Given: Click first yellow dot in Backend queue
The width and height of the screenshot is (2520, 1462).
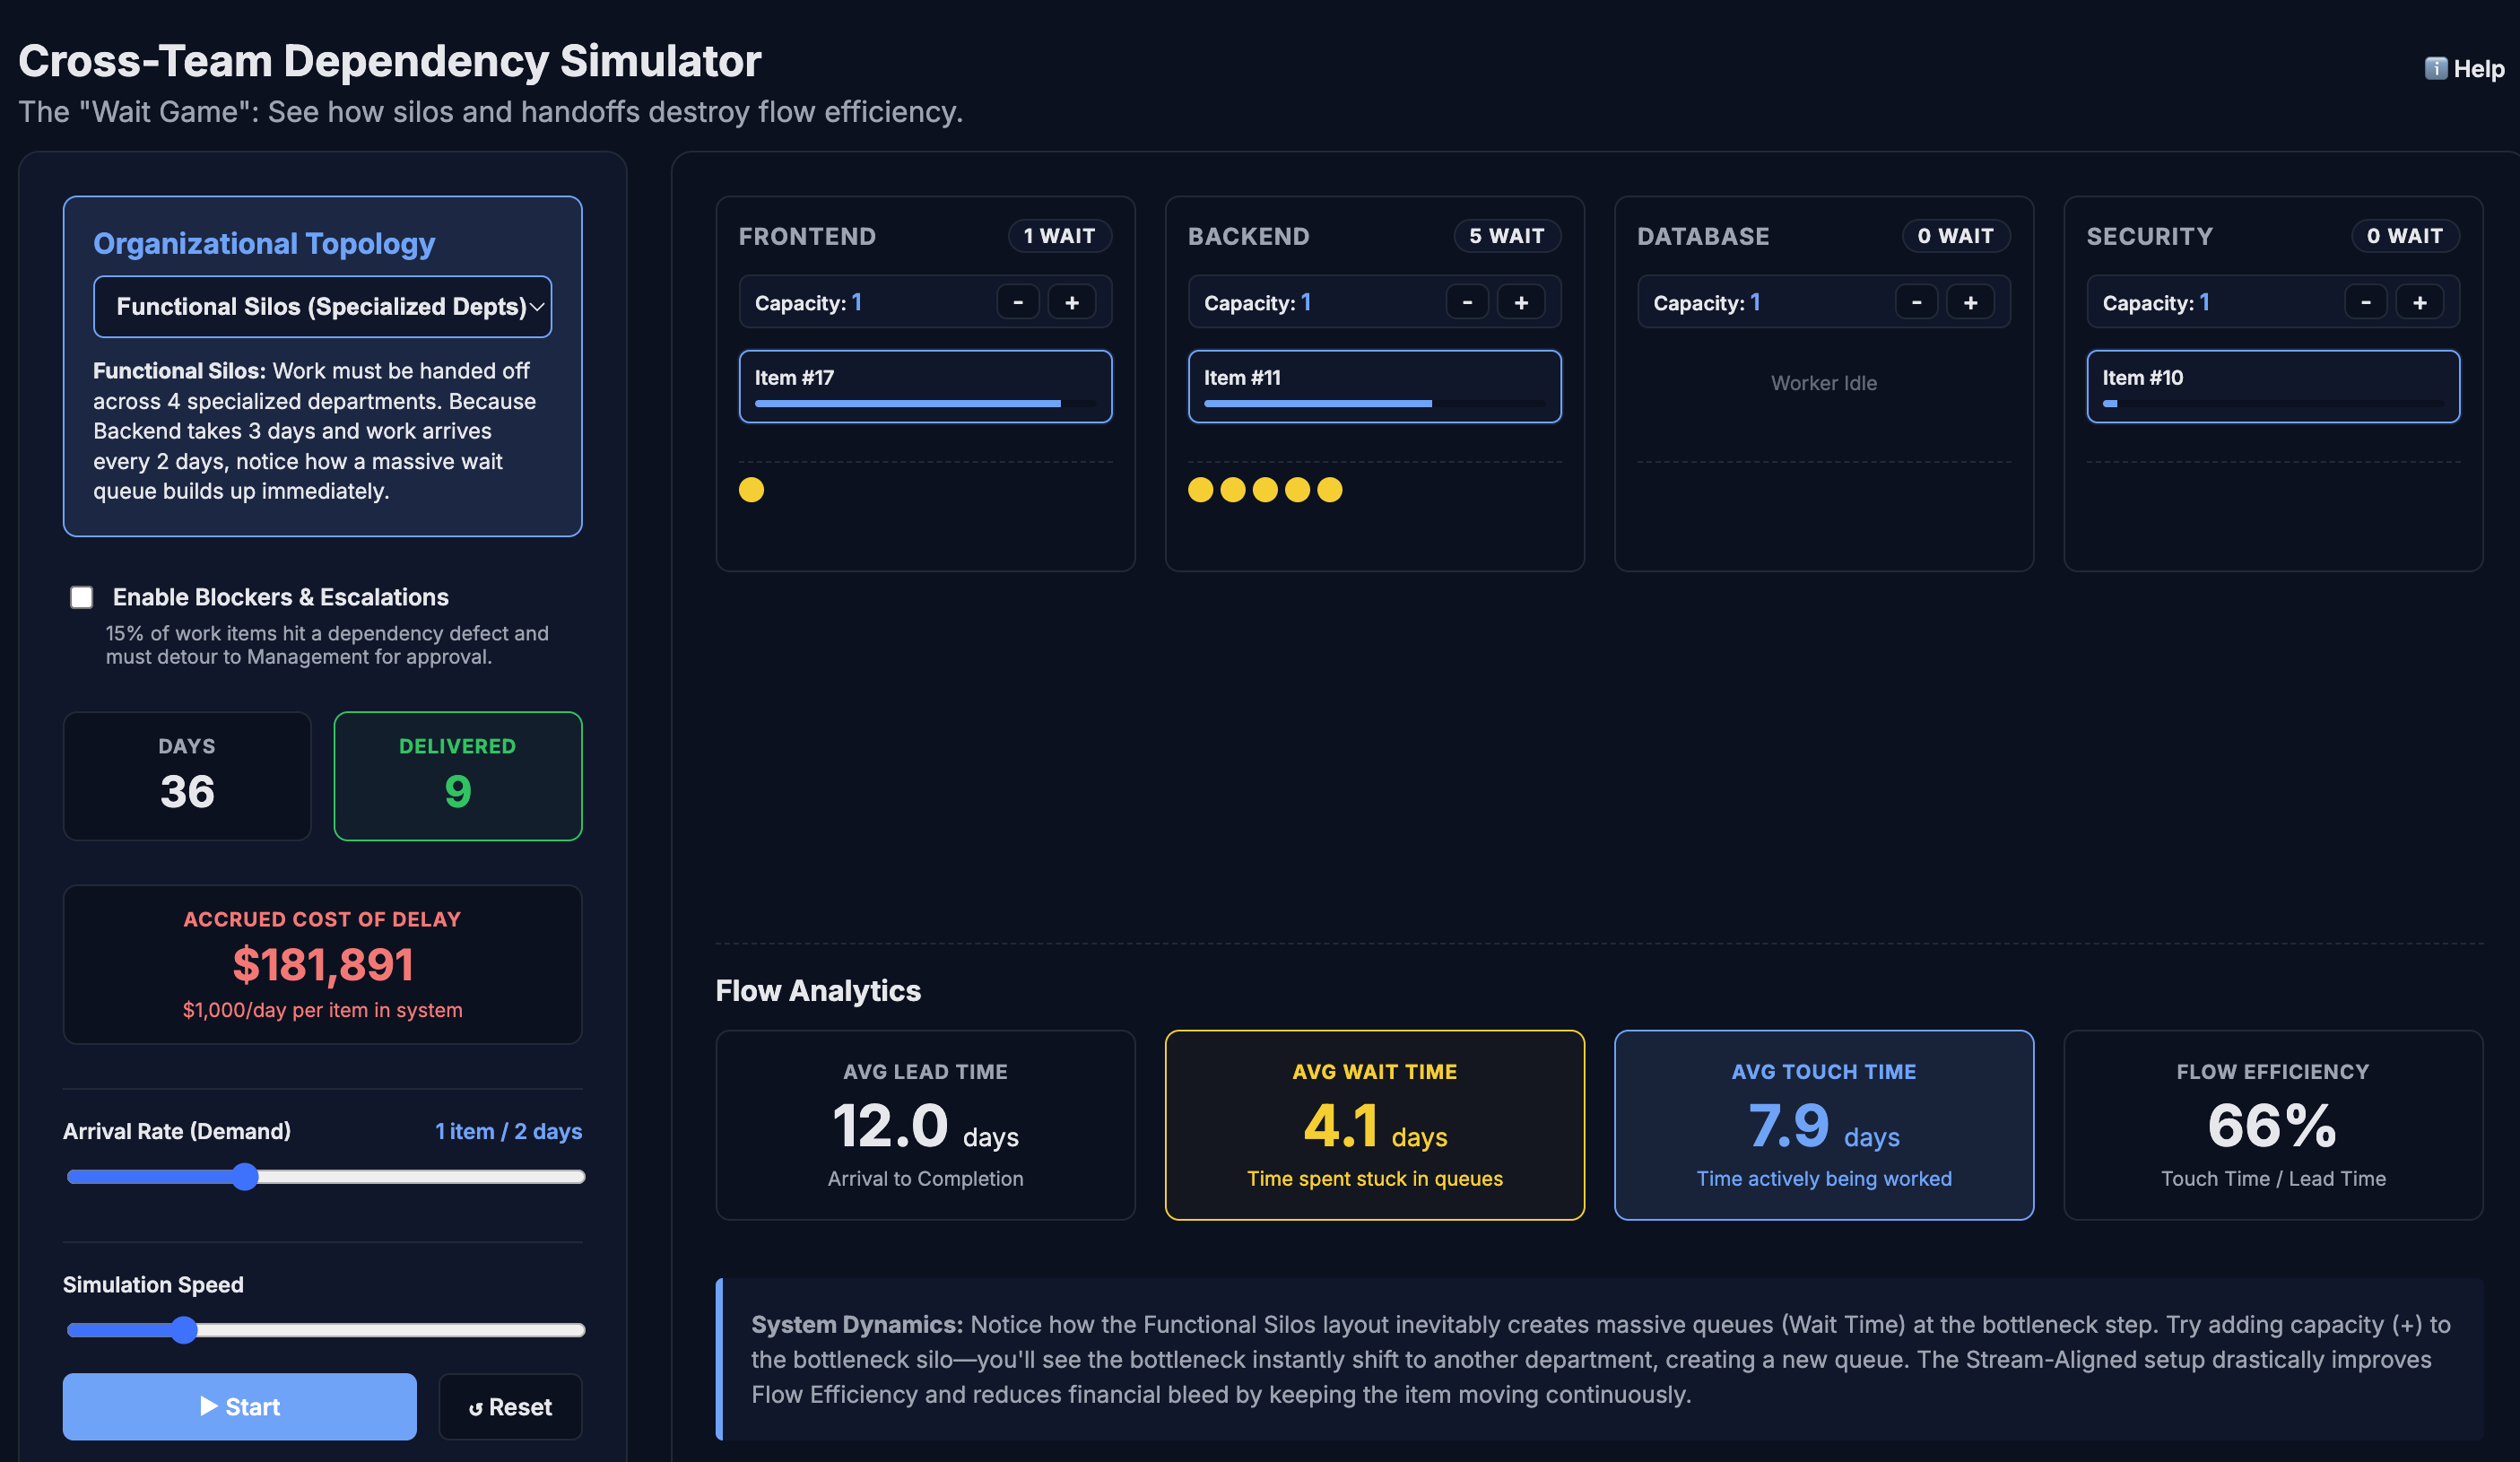Looking at the screenshot, I should coord(1200,489).
